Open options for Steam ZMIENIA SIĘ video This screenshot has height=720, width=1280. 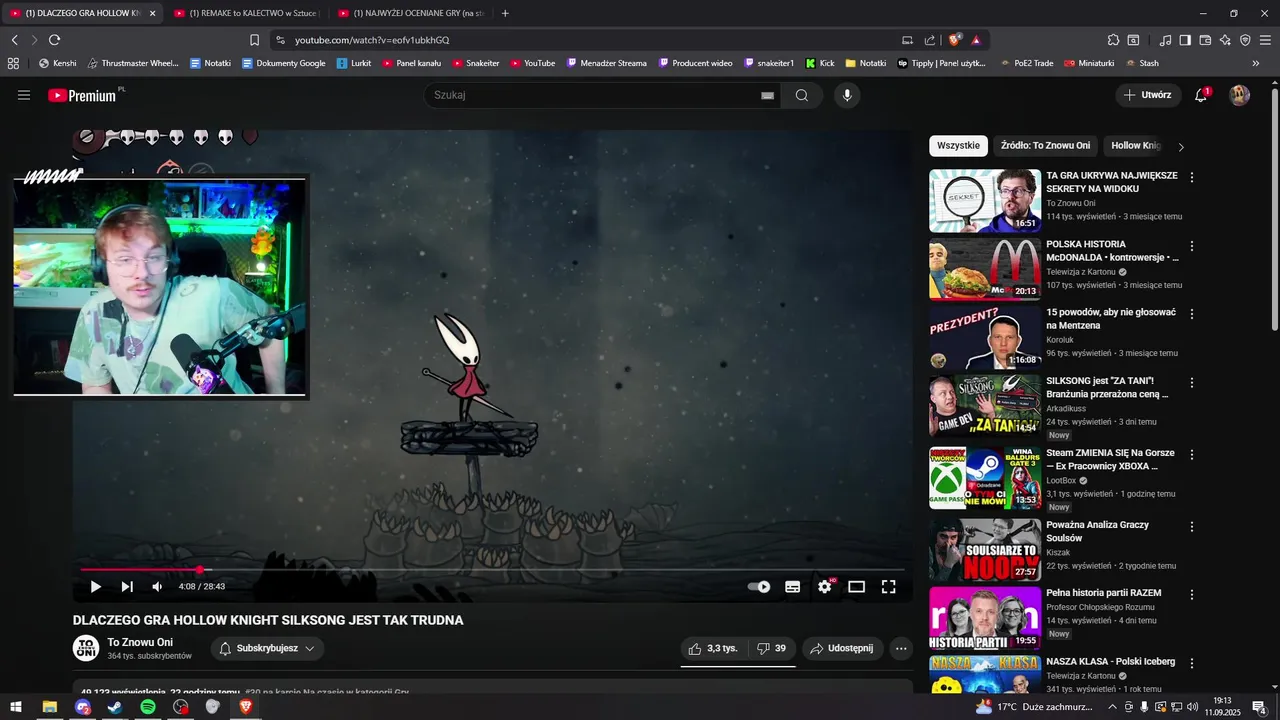pyautogui.click(x=1191, y=454)
